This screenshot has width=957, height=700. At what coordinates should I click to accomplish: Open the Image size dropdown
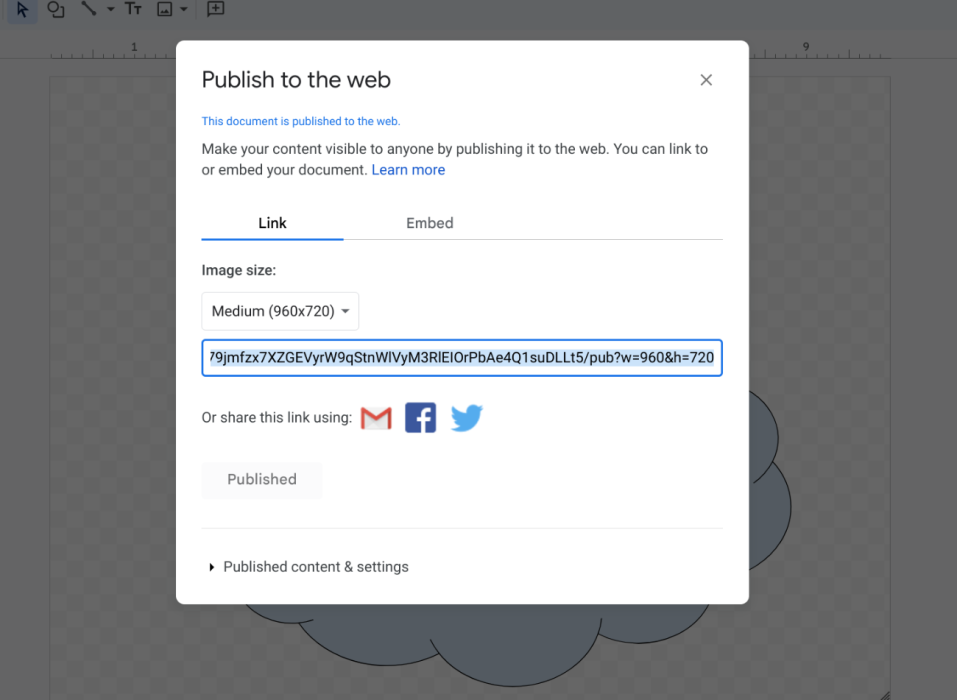[x=280, y=311]
